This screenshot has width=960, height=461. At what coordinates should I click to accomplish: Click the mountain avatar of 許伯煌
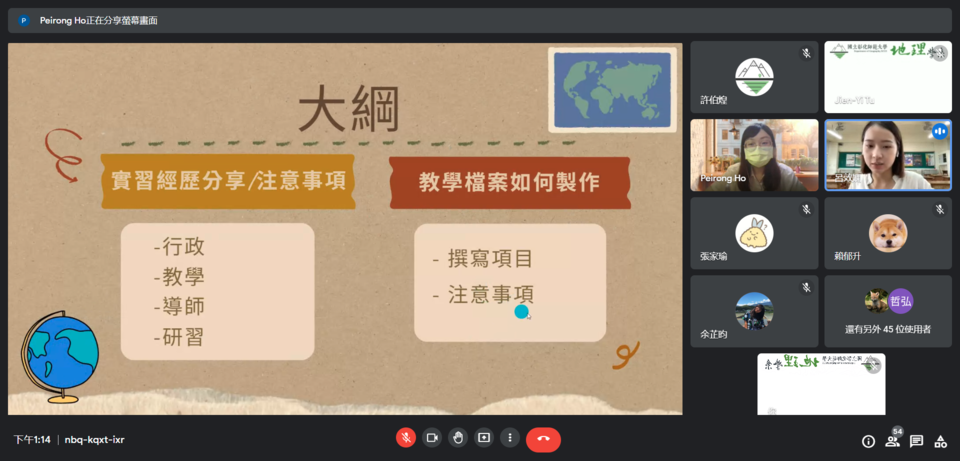click(x=754, y=76)
